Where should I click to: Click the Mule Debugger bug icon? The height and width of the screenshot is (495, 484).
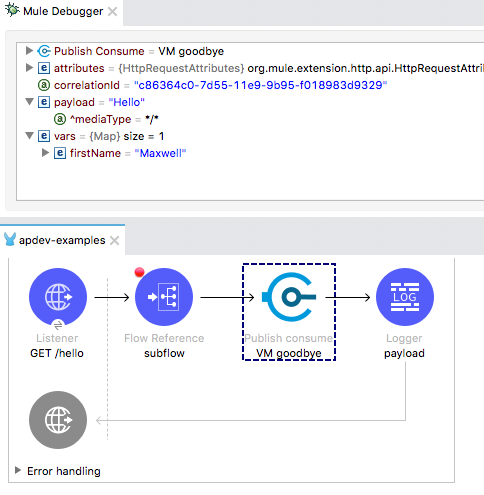(12, 10)
